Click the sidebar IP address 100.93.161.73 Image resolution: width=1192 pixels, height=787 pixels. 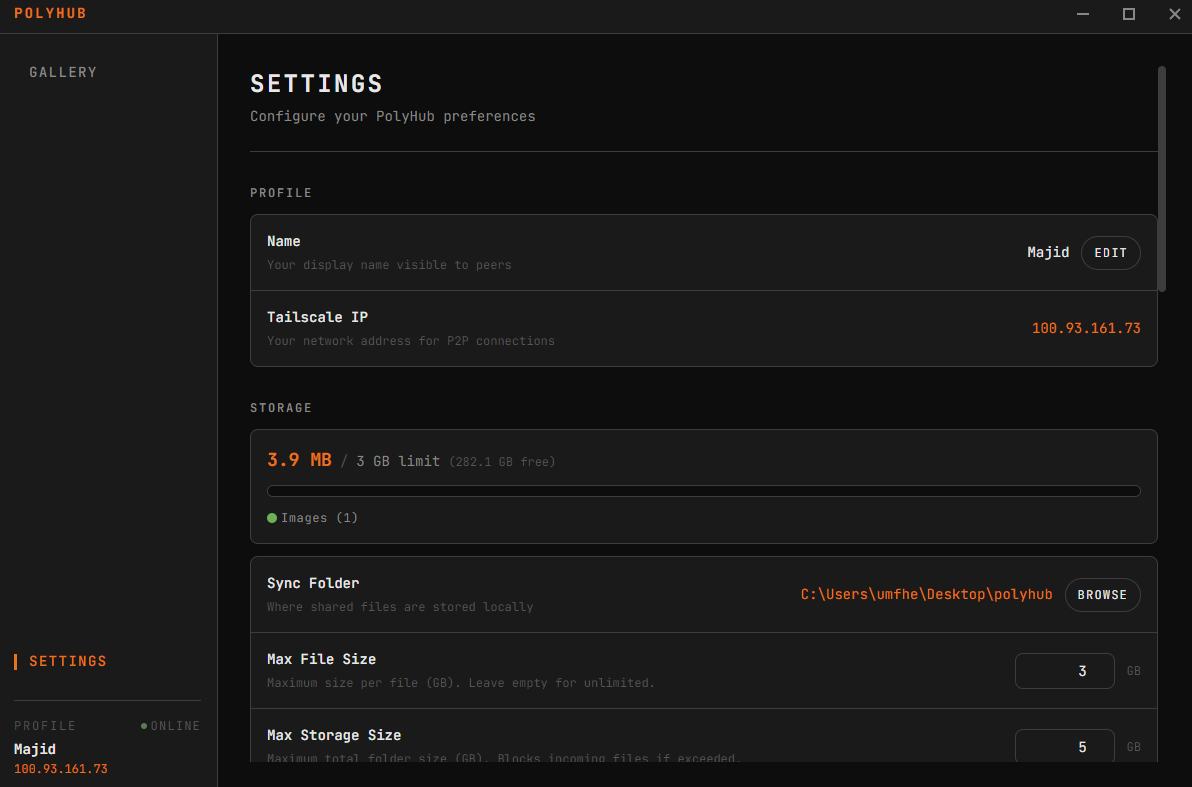61,771
